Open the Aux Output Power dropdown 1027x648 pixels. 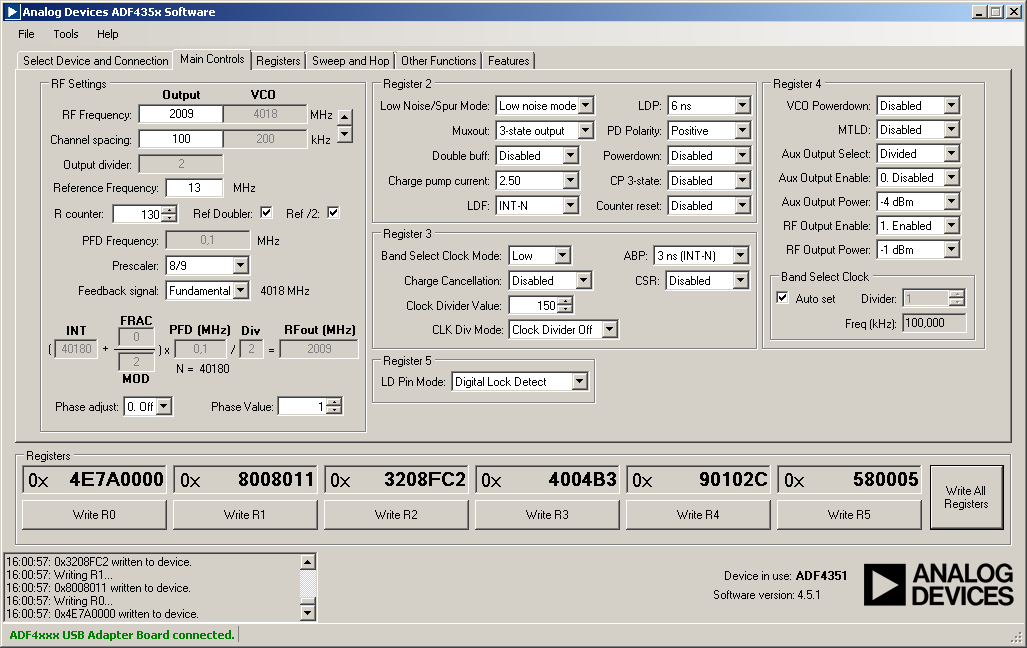952,202
